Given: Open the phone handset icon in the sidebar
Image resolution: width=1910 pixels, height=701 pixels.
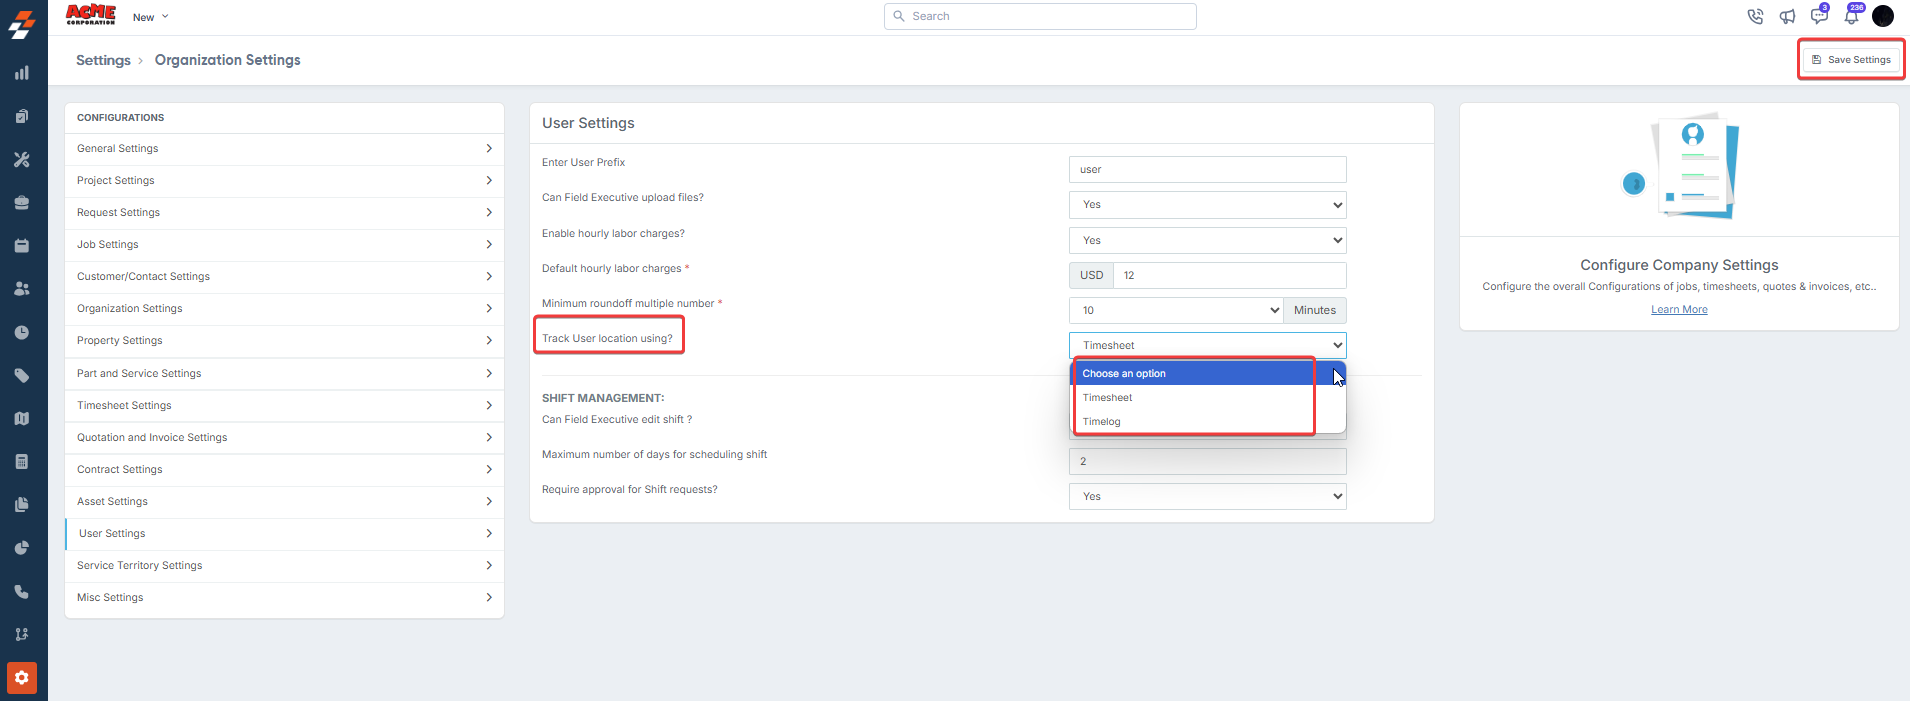Looking at the screenshot, I should [x=22, y=591].
